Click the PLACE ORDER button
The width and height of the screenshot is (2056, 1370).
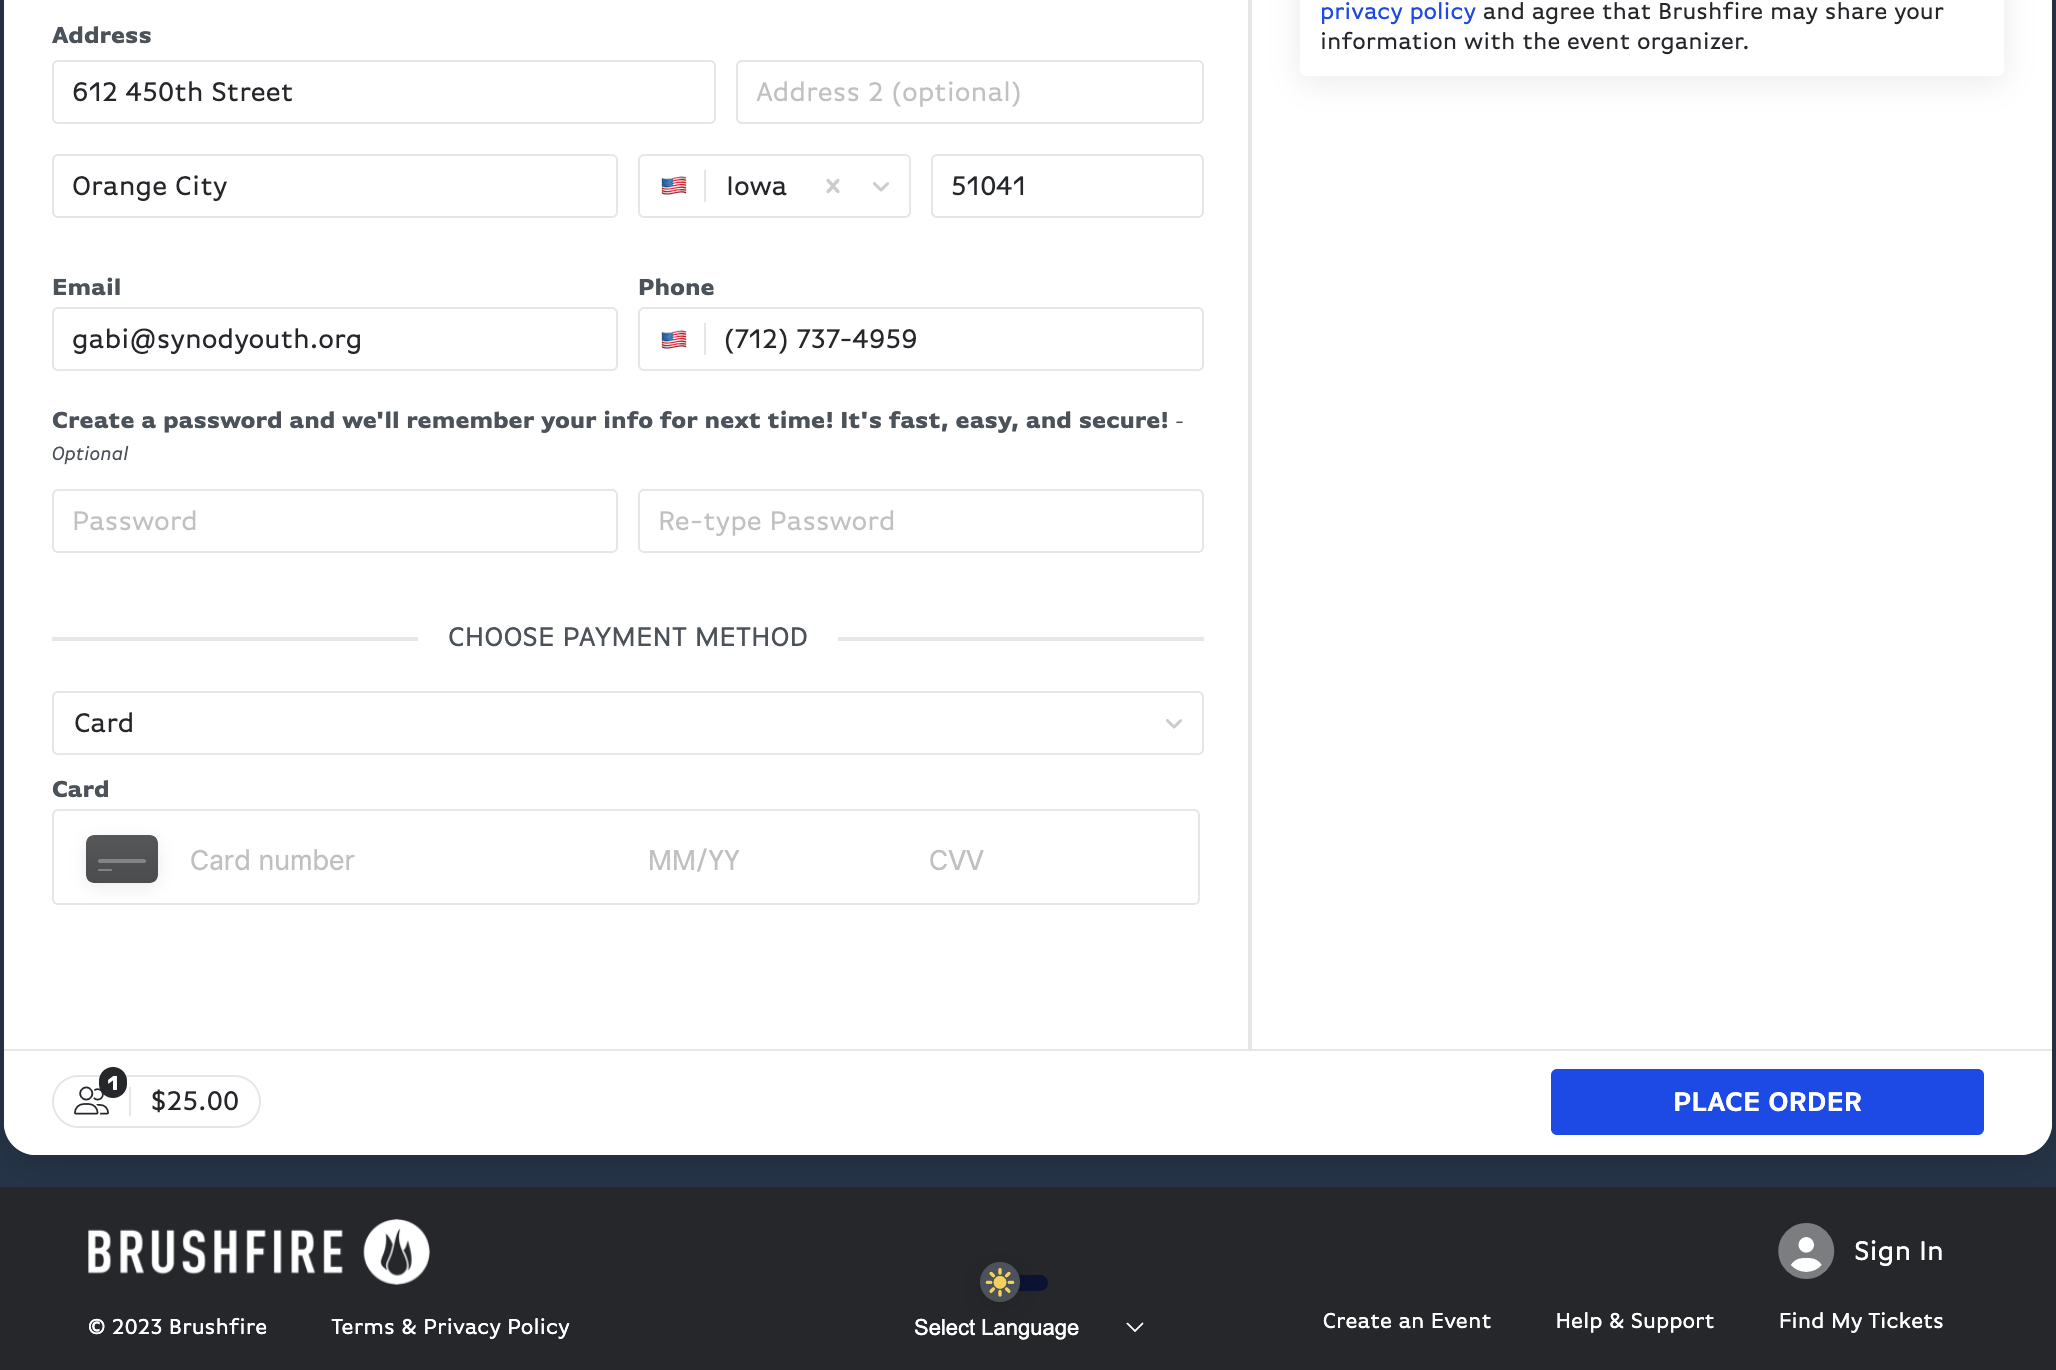[x=1767, y=1102]
